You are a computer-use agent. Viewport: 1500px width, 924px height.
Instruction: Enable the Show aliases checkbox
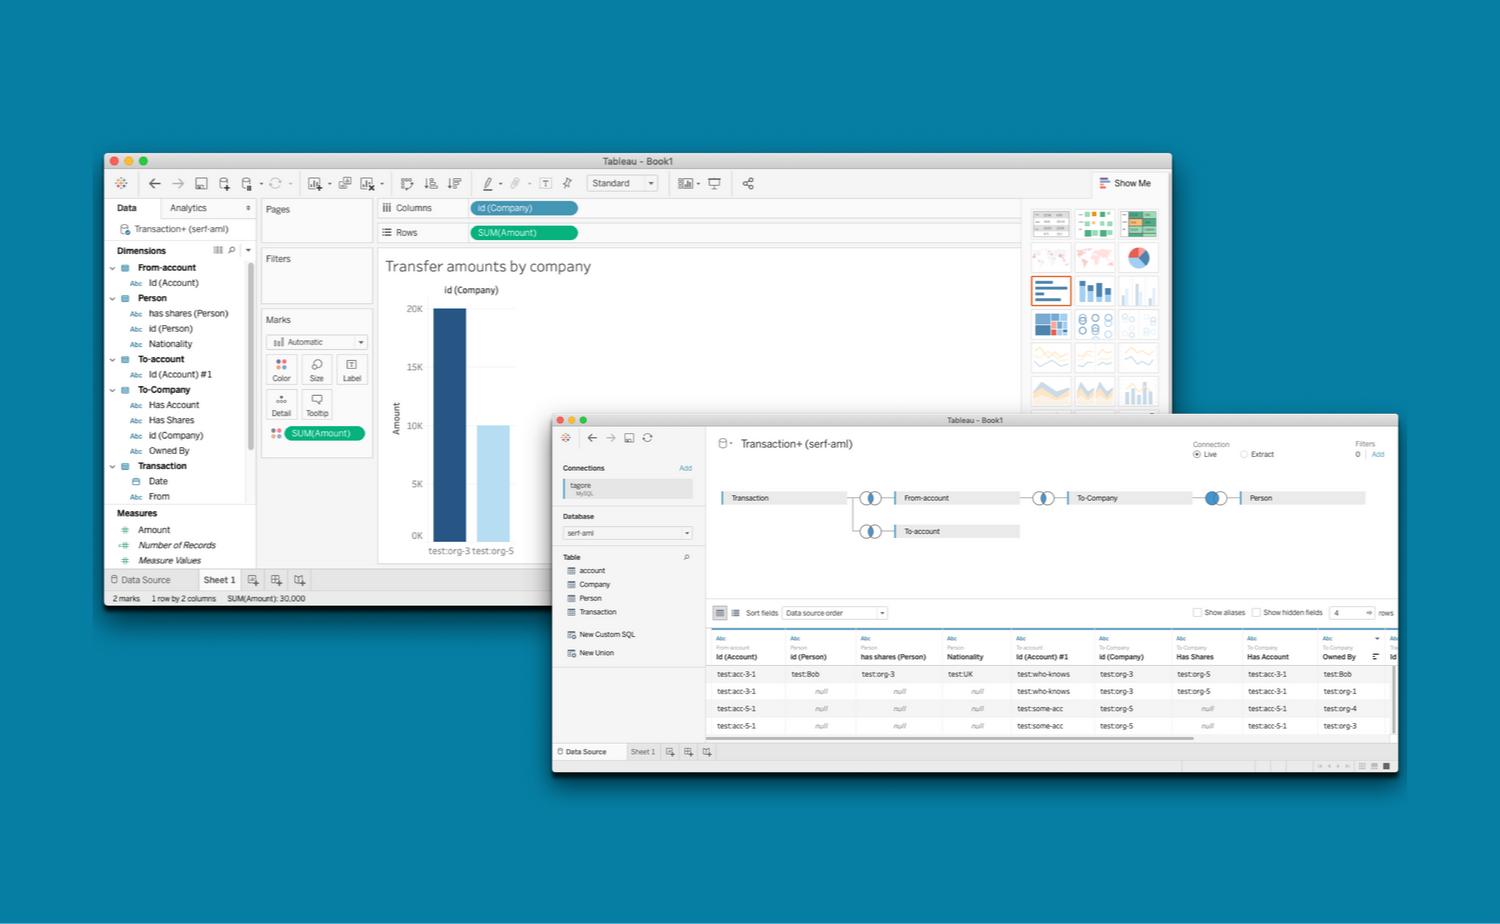coord(1197,613)
